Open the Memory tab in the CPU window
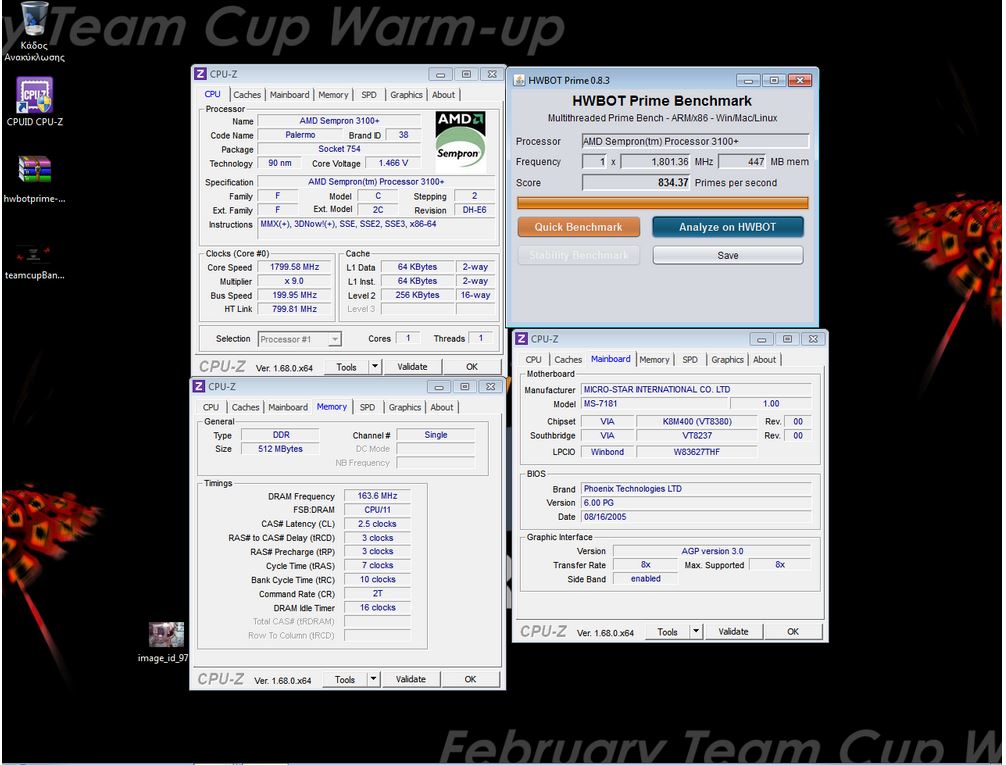This screenshot has width=1006, height=765. [x=333, y=94]
